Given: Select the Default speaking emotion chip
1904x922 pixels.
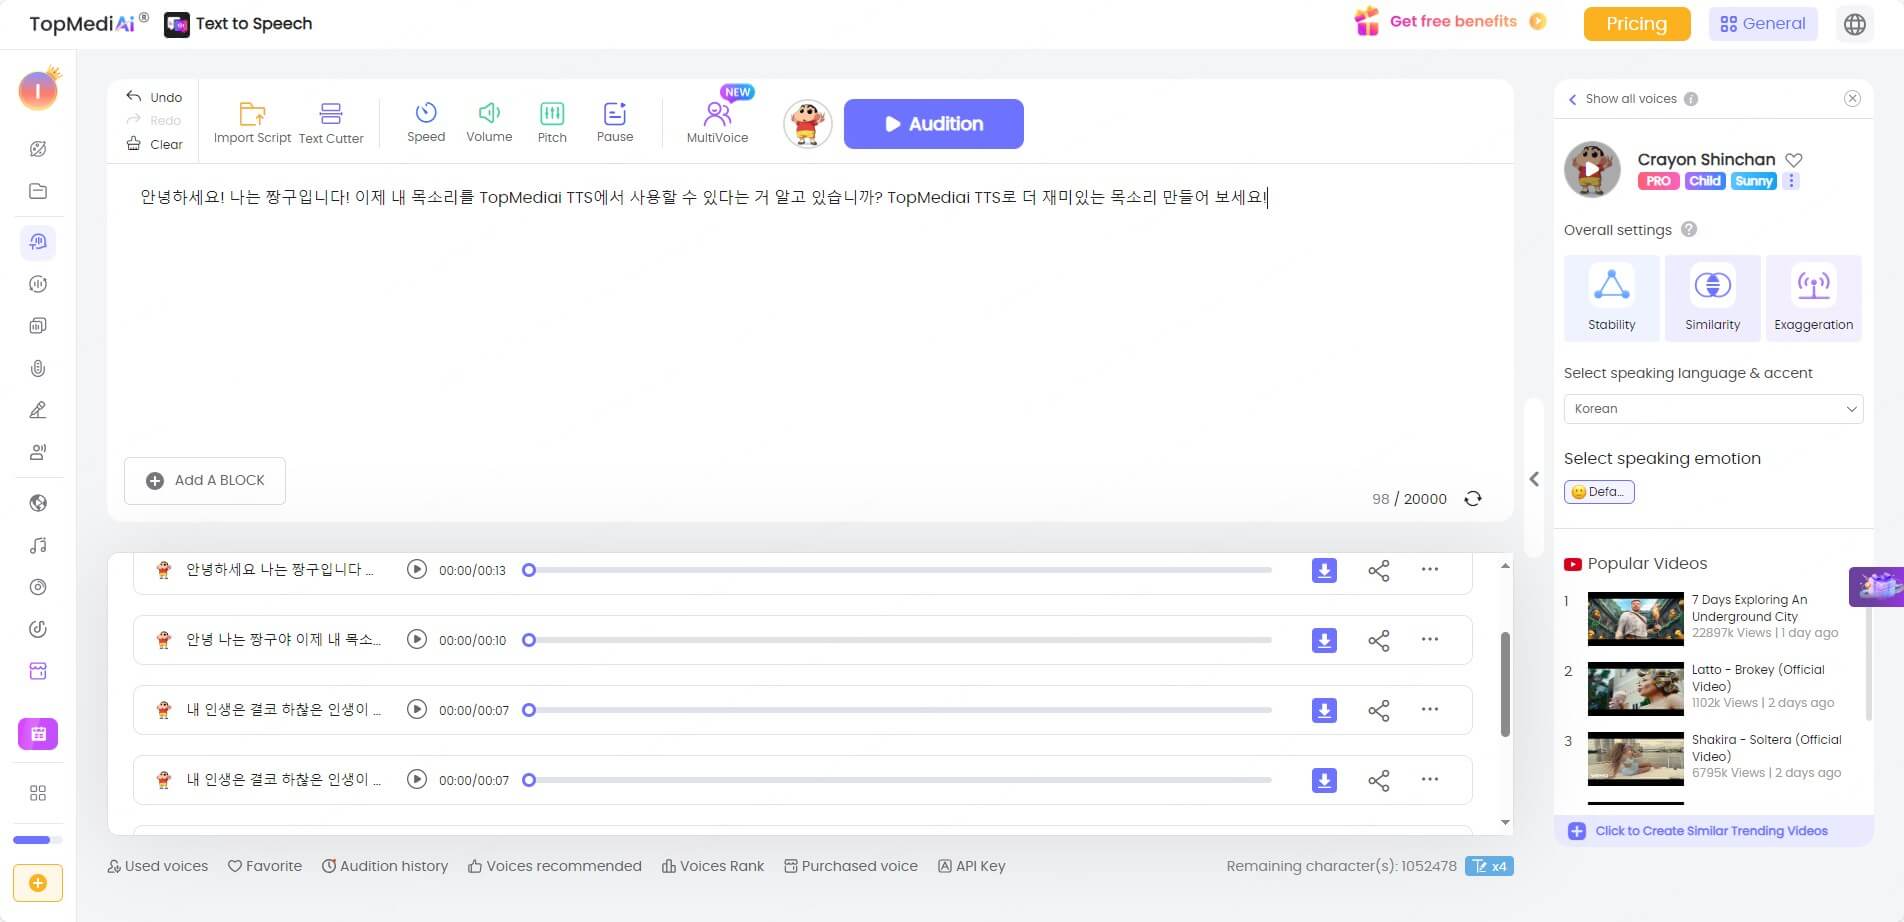Looking at the screenshot, I should [x=1599, y=492].
